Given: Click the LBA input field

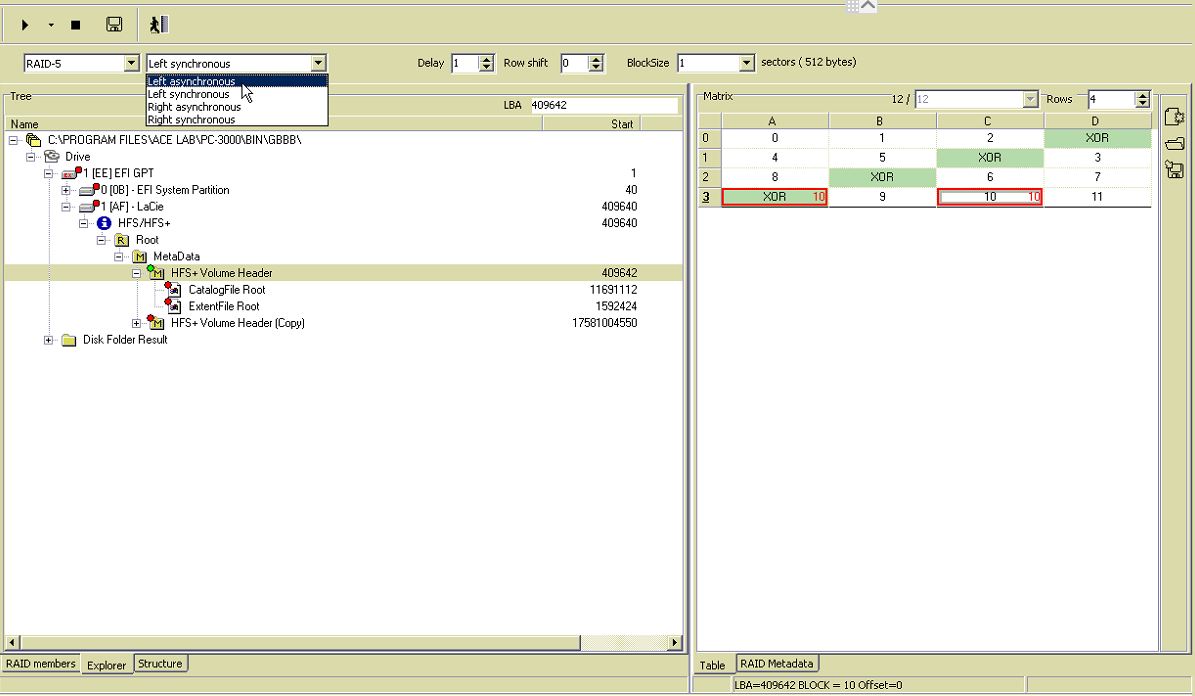Looking at the screenshot, I should [x=604, y=105].
